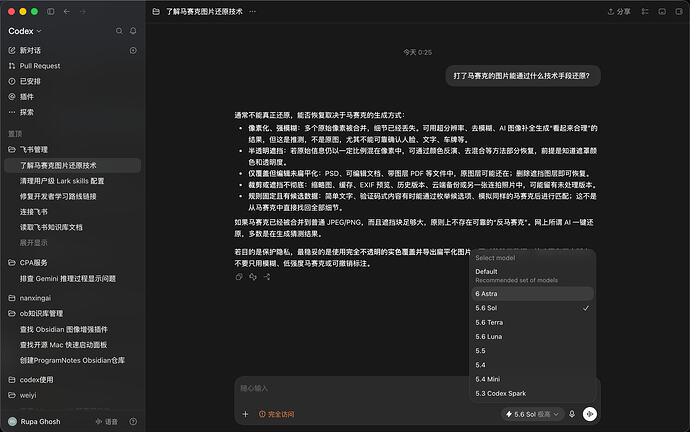Click the back navigation arrow
690x432 pixels.
(x=66, y=11)
